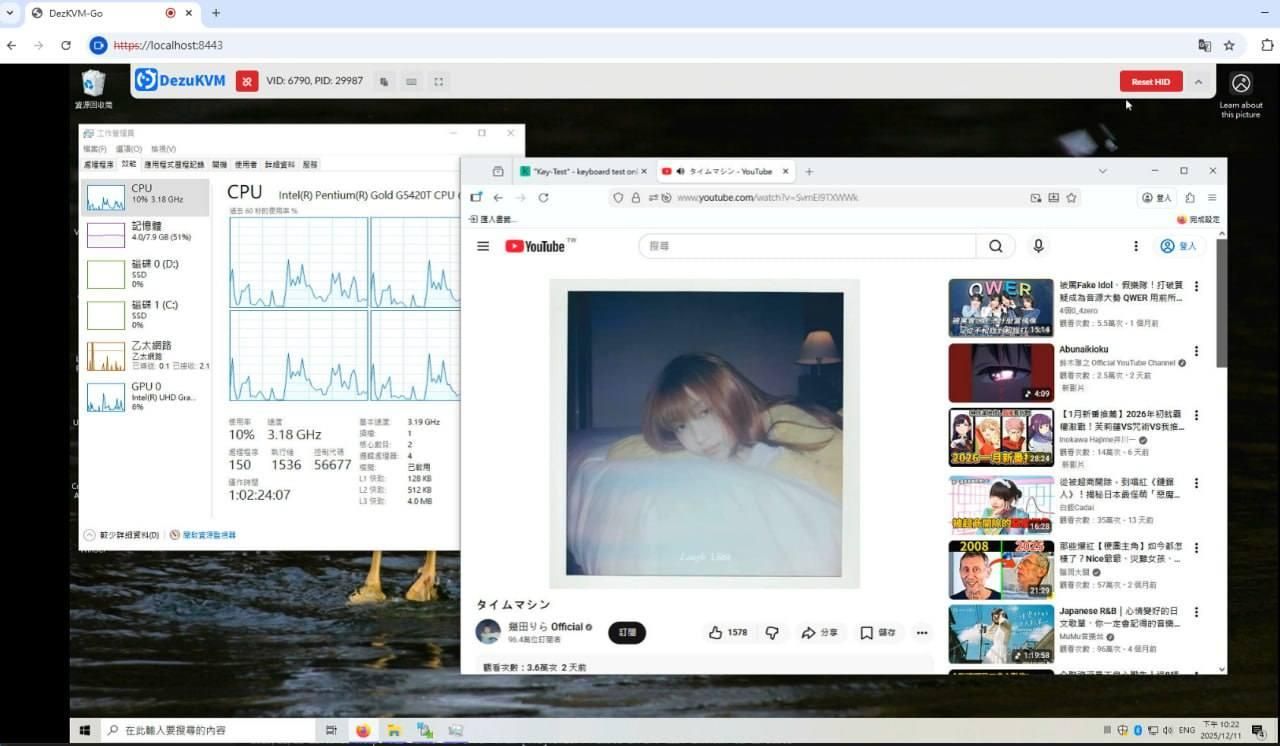The height and width of the screenshot is (746, 1280).
Task: Click the red USB disconnect icon in DezuKVM bar
Action: [x=247, y=81]
